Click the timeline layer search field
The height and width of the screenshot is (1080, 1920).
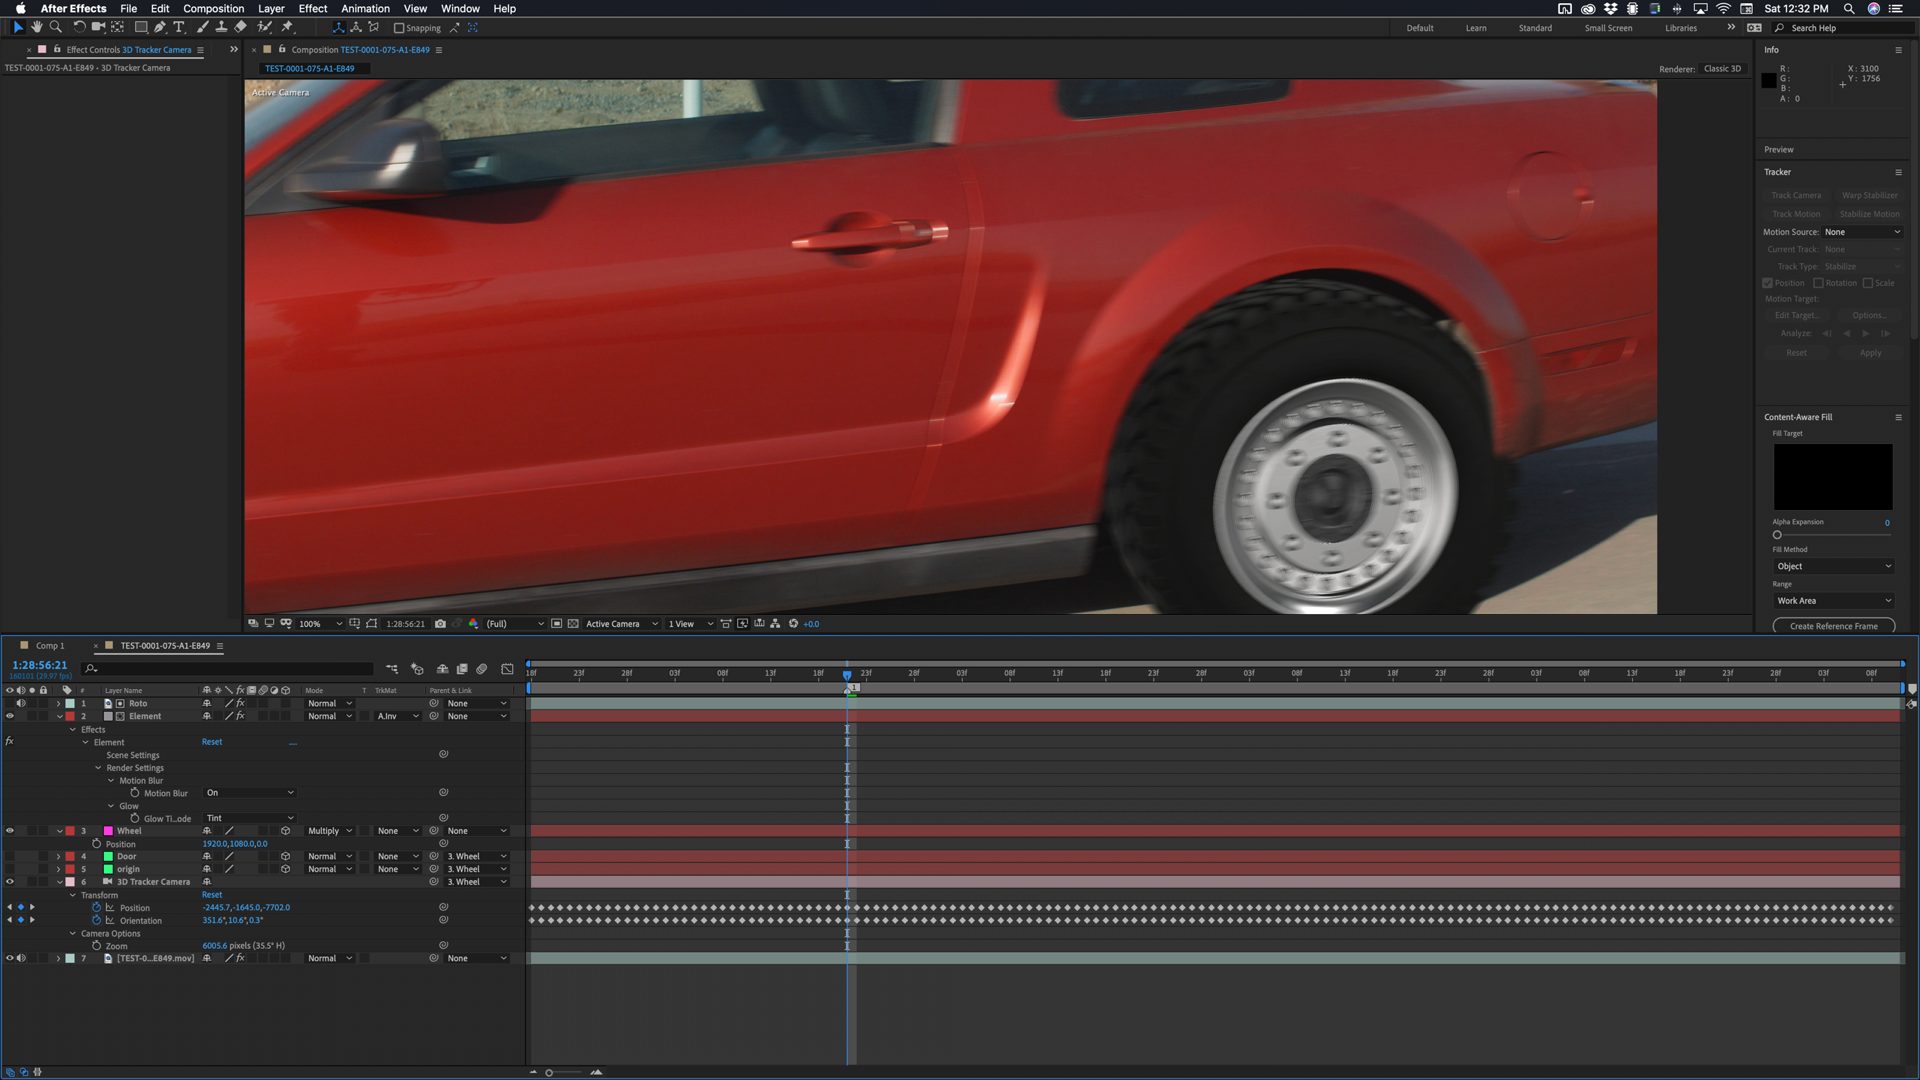[x=230, y=669]
